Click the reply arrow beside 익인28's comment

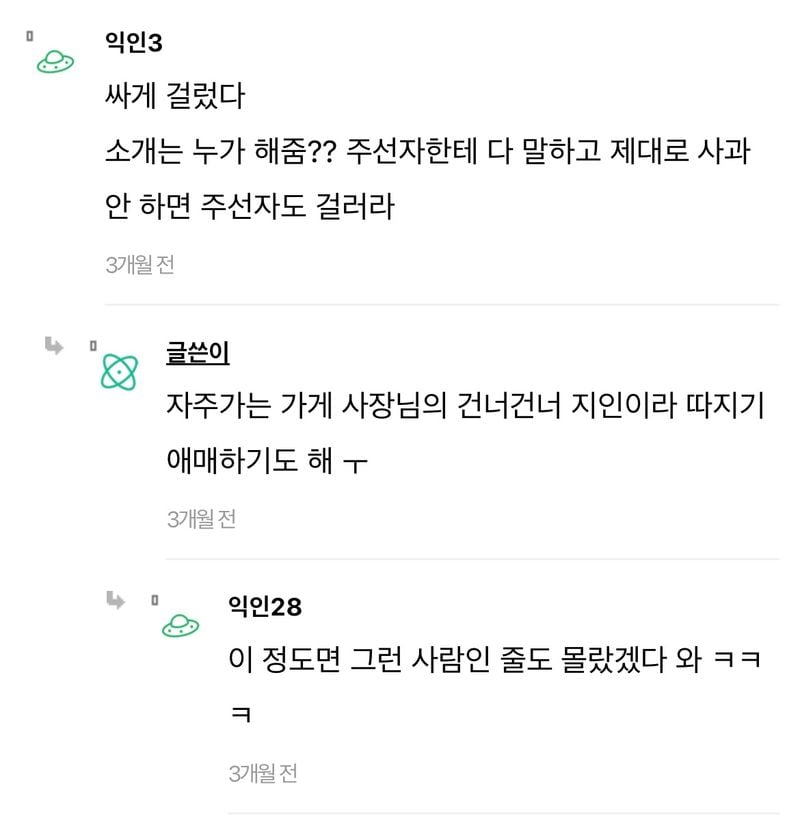point(115,600)
